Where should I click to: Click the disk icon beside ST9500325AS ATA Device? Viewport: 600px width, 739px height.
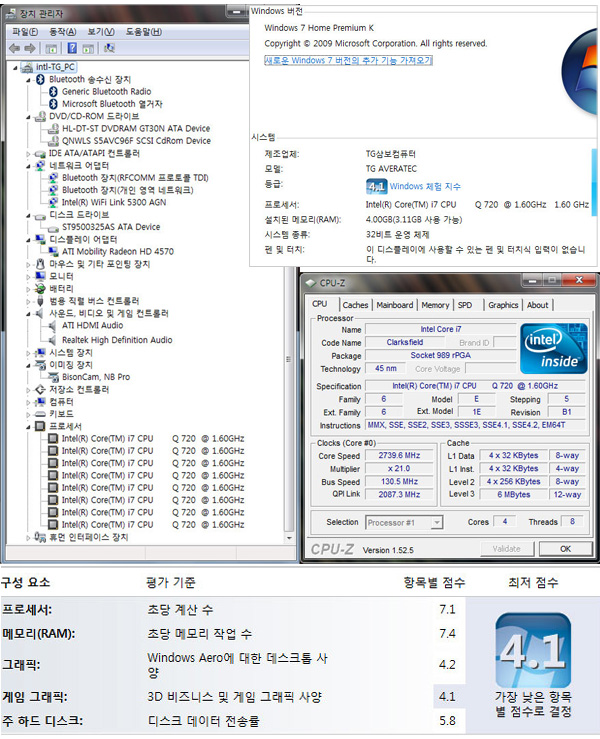point(53,227)
